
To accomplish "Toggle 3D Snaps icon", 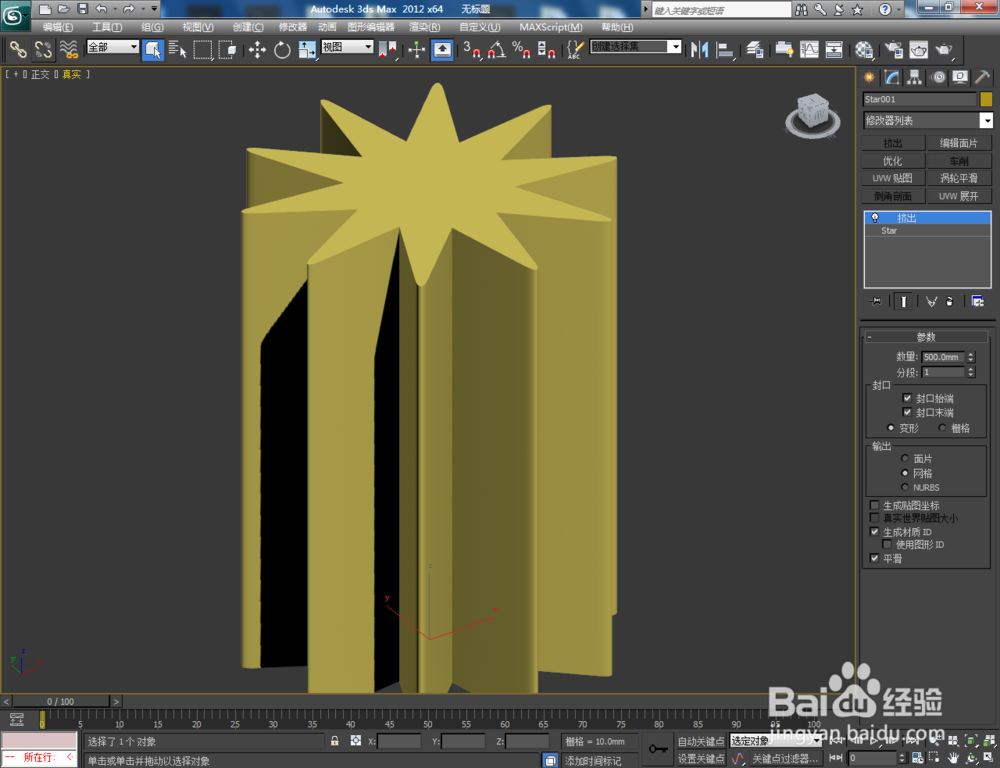I will coord(472,49).
